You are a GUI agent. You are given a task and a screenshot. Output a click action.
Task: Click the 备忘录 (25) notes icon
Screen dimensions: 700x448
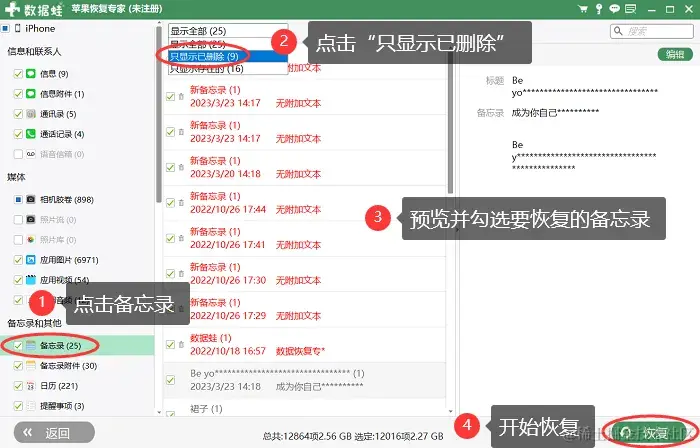click(31, 345)
